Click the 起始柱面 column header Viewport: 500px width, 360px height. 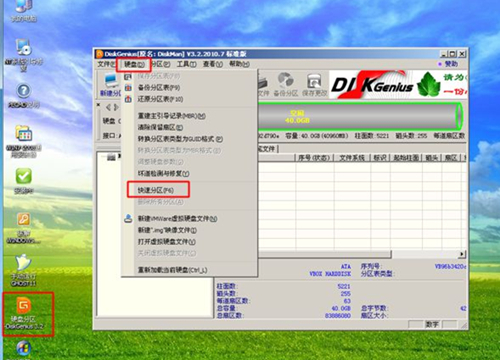[x=406, y=158]
